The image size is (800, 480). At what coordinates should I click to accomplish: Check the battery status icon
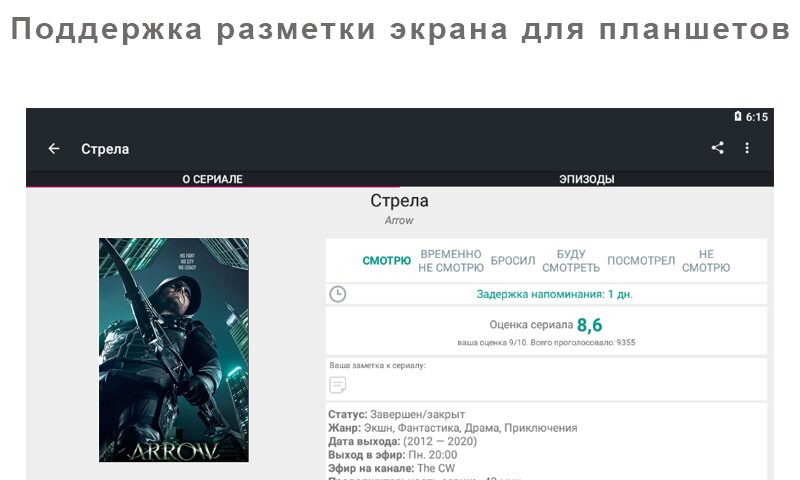[x=738, y=116]
